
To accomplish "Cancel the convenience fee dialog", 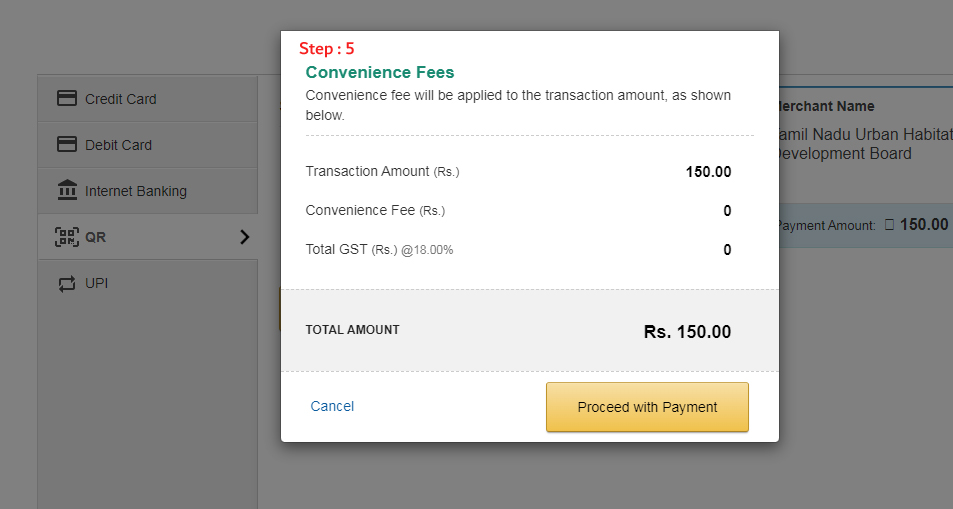I will [332, 406].
